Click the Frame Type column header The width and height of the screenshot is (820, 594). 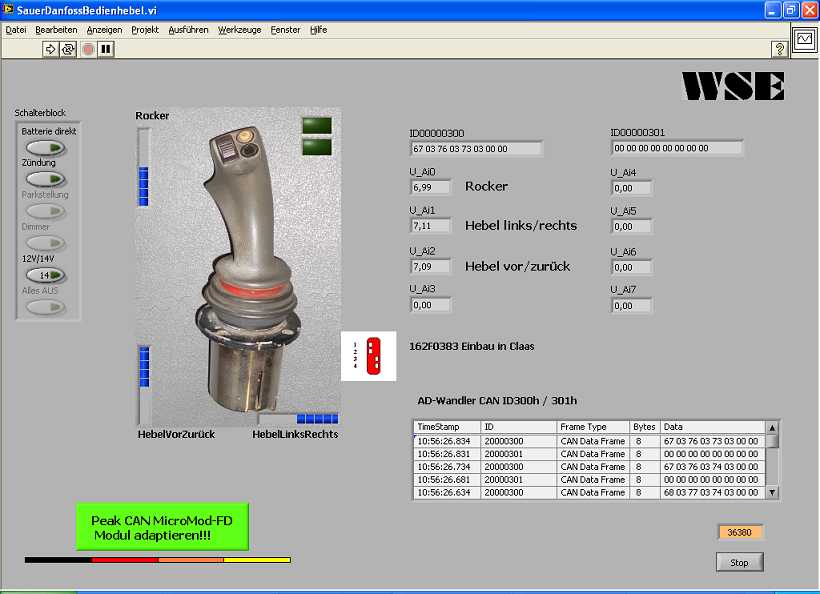click(593, 427)
